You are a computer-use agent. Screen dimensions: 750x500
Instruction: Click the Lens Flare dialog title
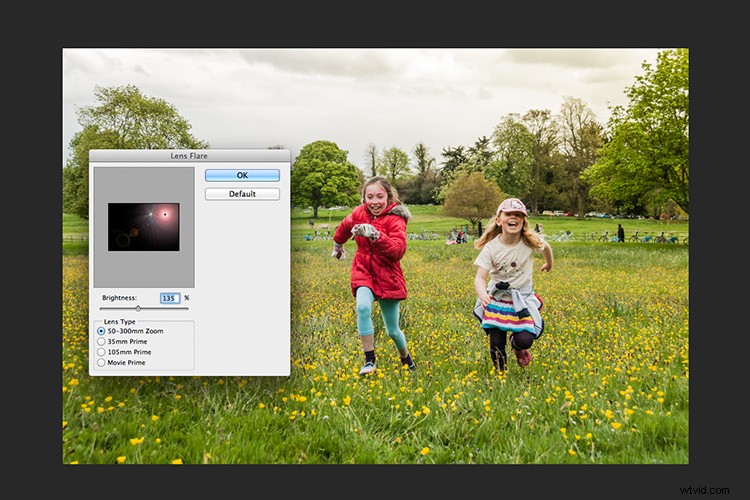[189, 156]
